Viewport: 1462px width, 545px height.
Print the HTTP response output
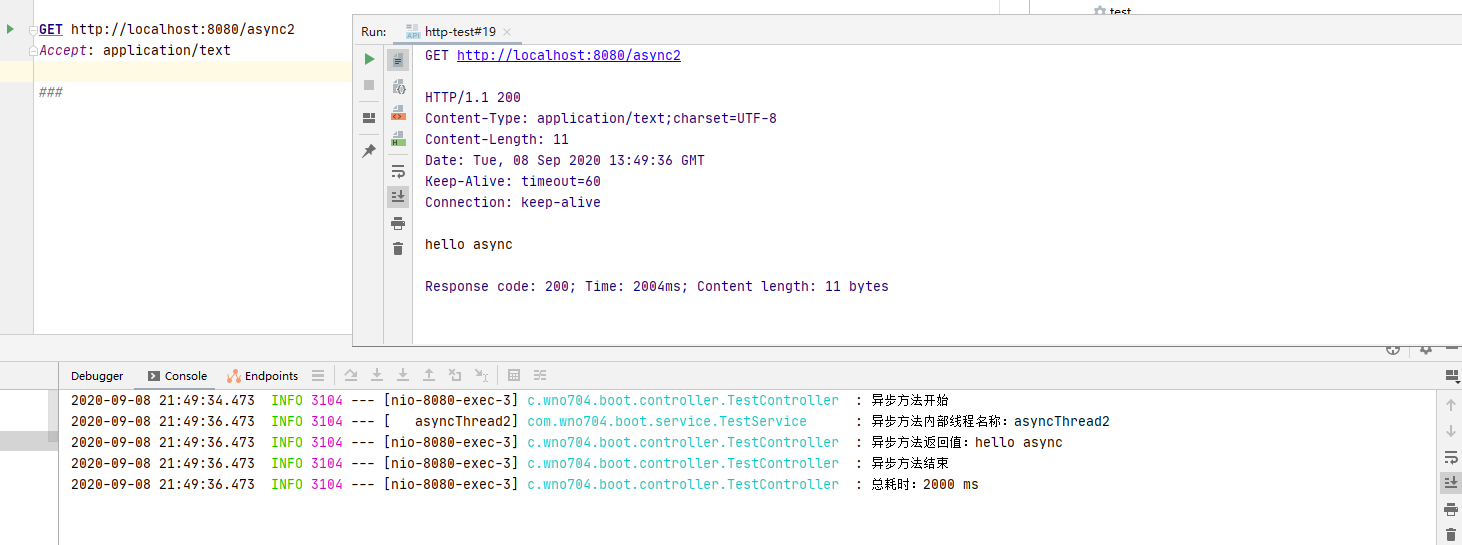coord(398,223)
